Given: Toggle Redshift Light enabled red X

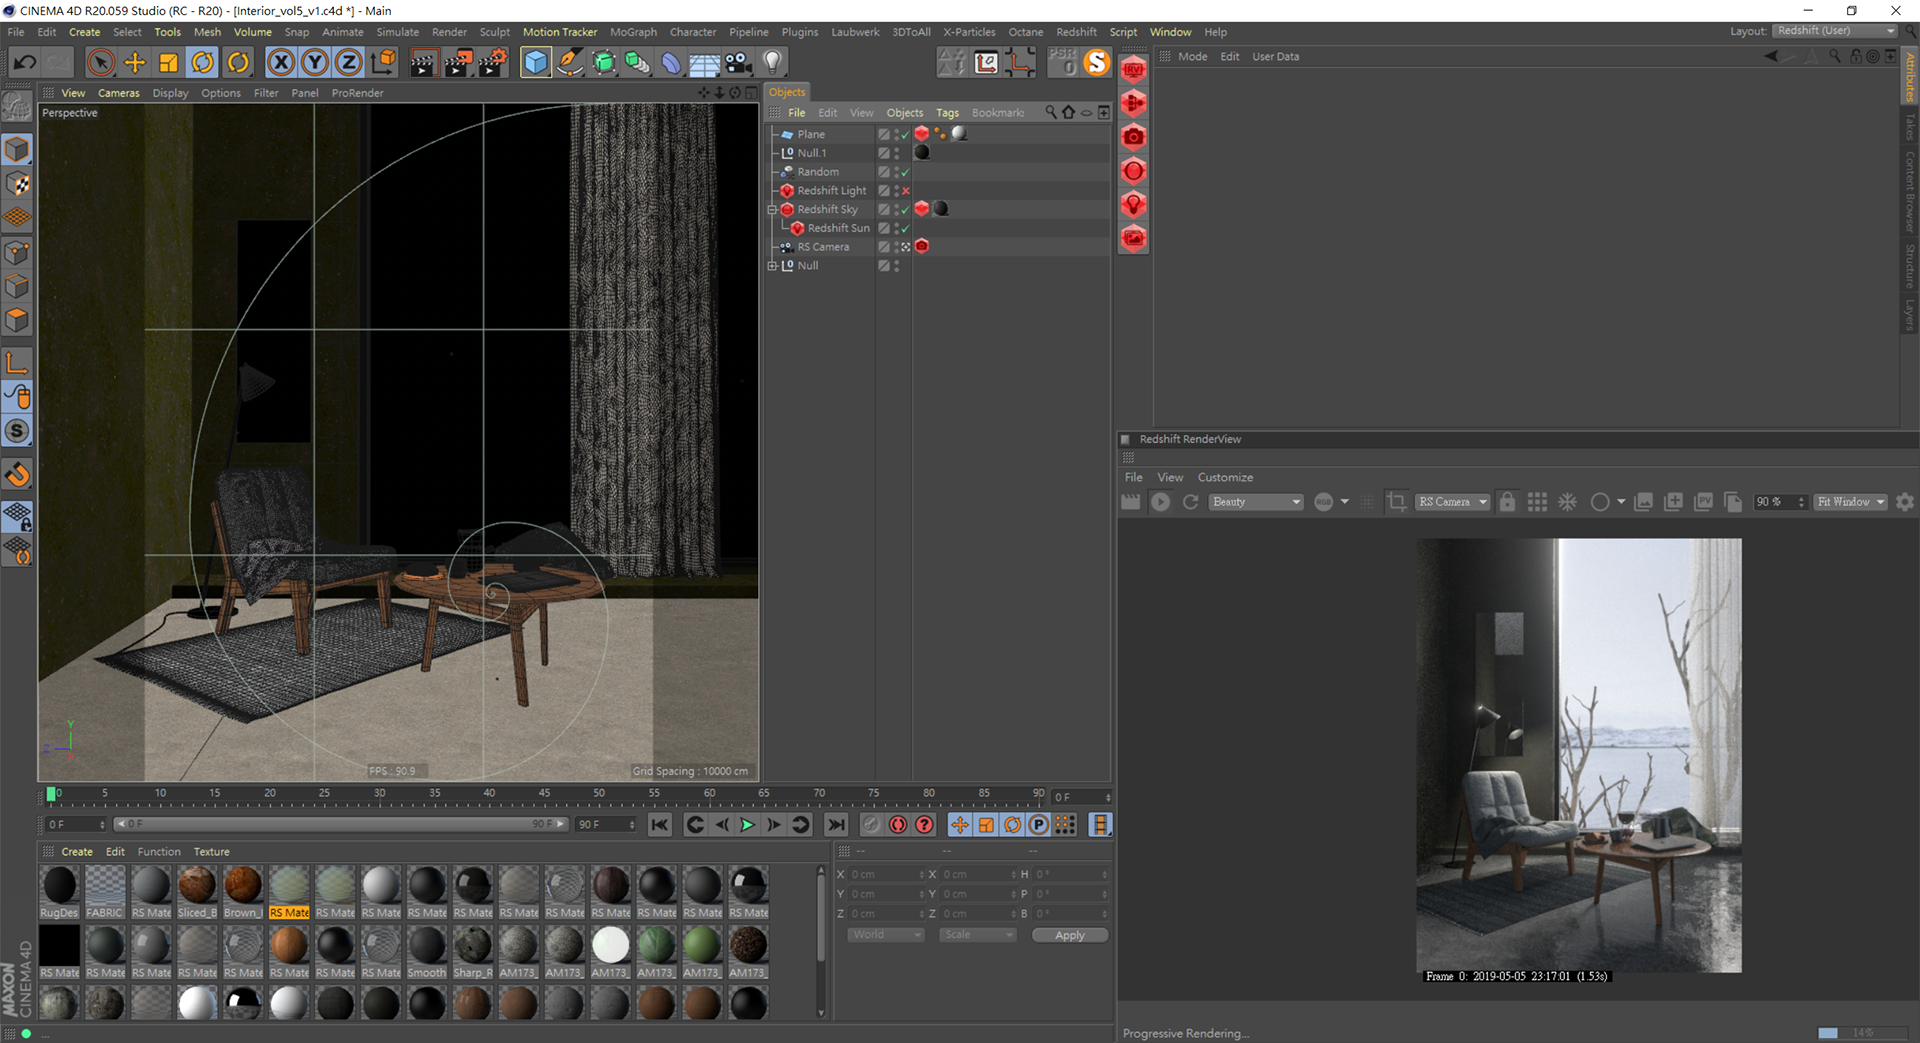Looking at the screenshot, I should click(x=906, y=191).
